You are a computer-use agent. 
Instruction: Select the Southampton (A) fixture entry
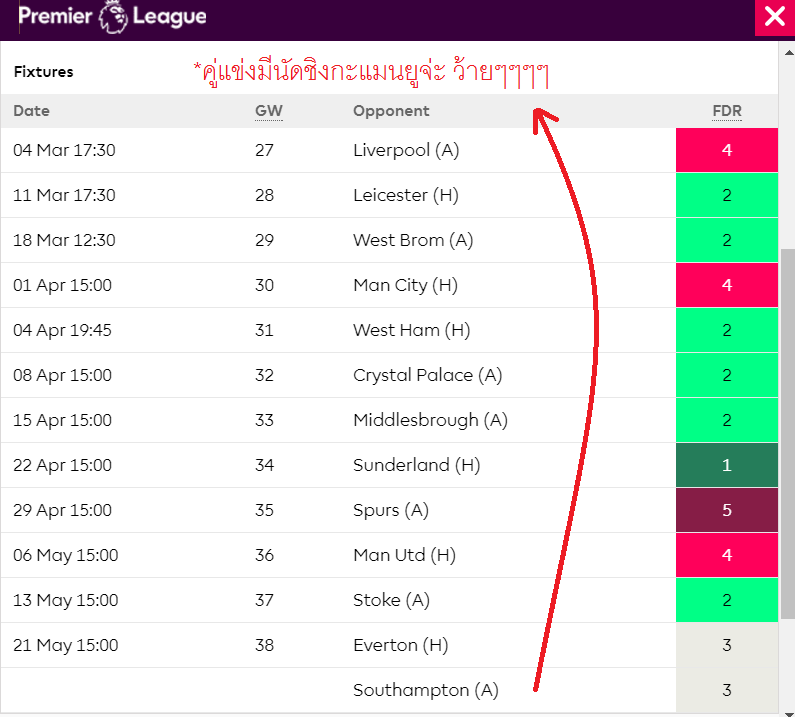[425, 690]
